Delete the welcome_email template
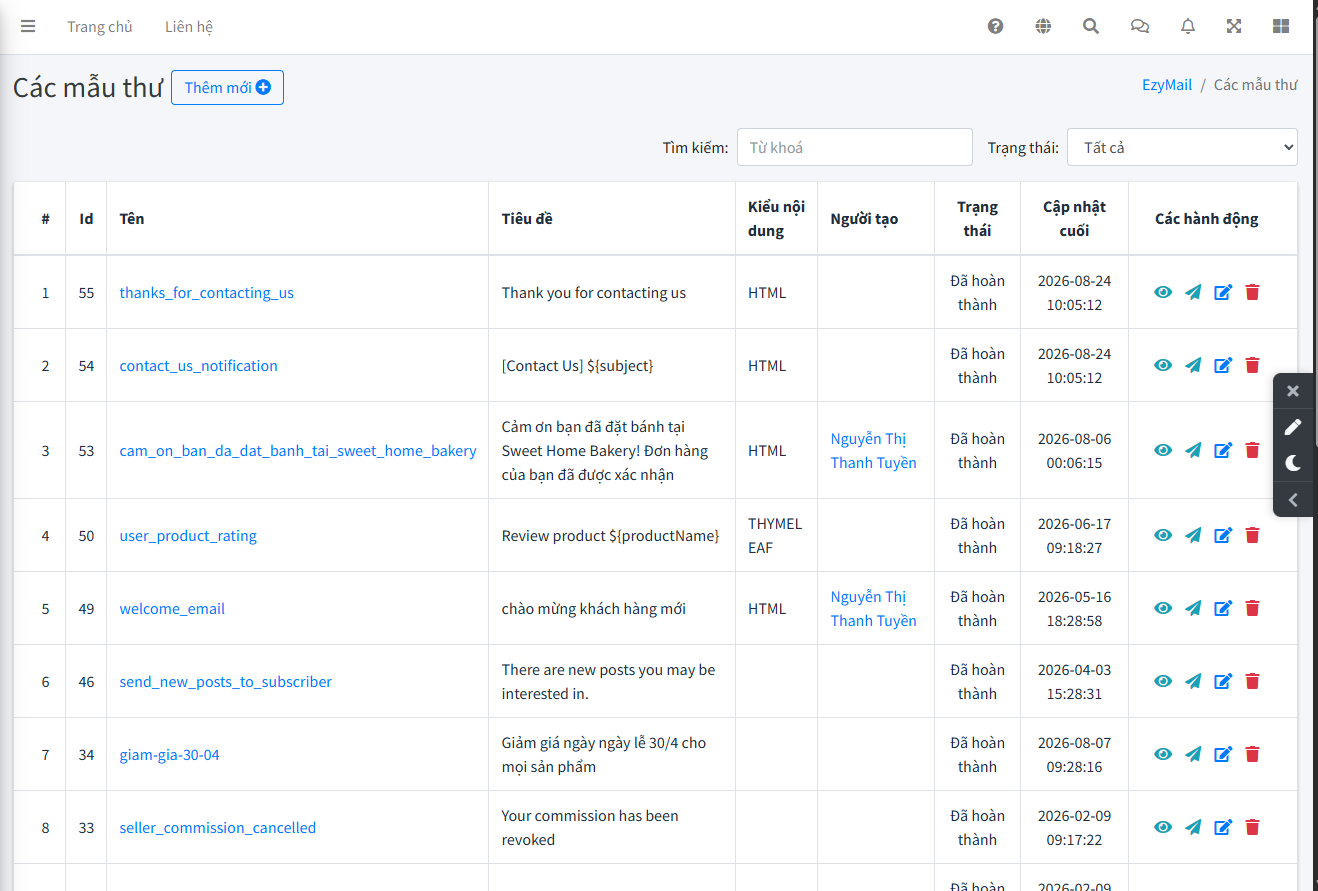 tap(1252, 608)
